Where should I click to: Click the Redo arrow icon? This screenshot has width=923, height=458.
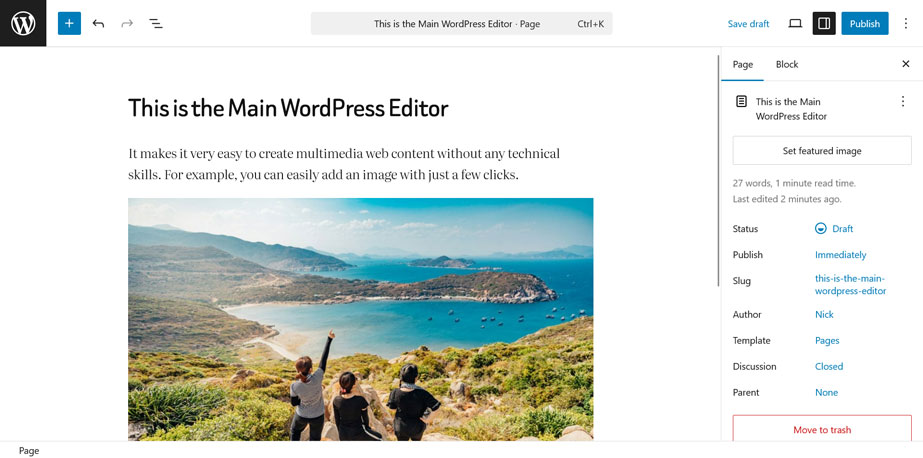127,24
